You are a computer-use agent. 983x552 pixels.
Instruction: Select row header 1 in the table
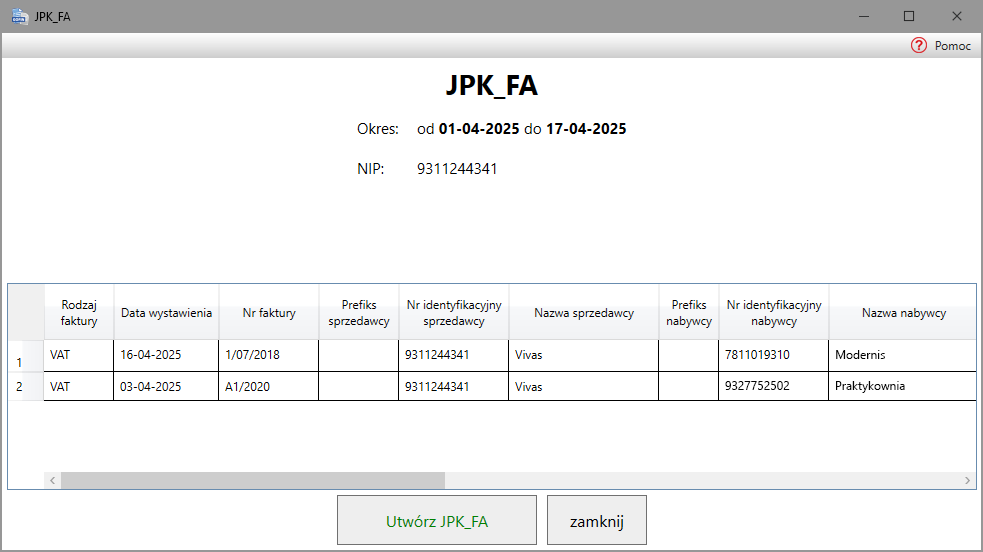(26, 356)
